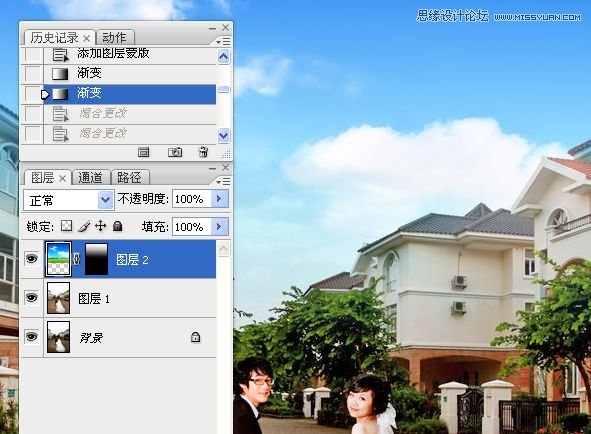Open Layers panel flyout menu

(x=223, y=182)
